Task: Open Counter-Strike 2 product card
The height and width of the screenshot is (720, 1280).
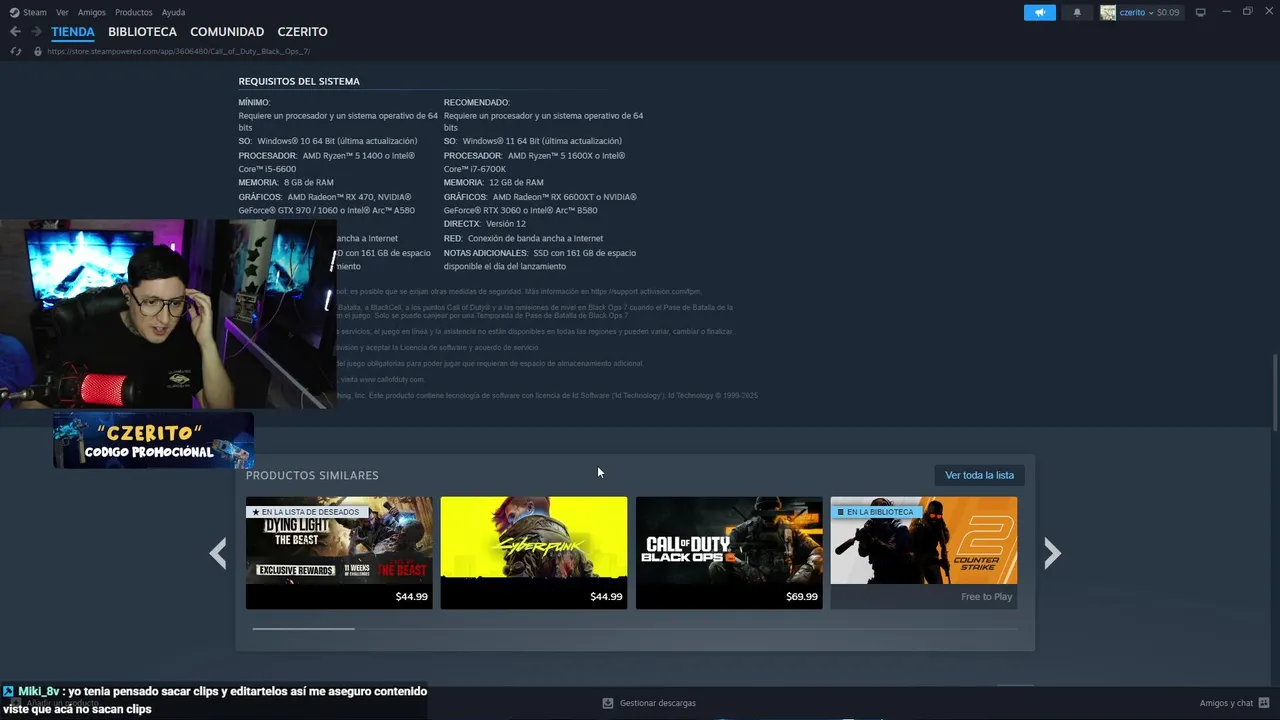Action: click(x=924, y=552)
